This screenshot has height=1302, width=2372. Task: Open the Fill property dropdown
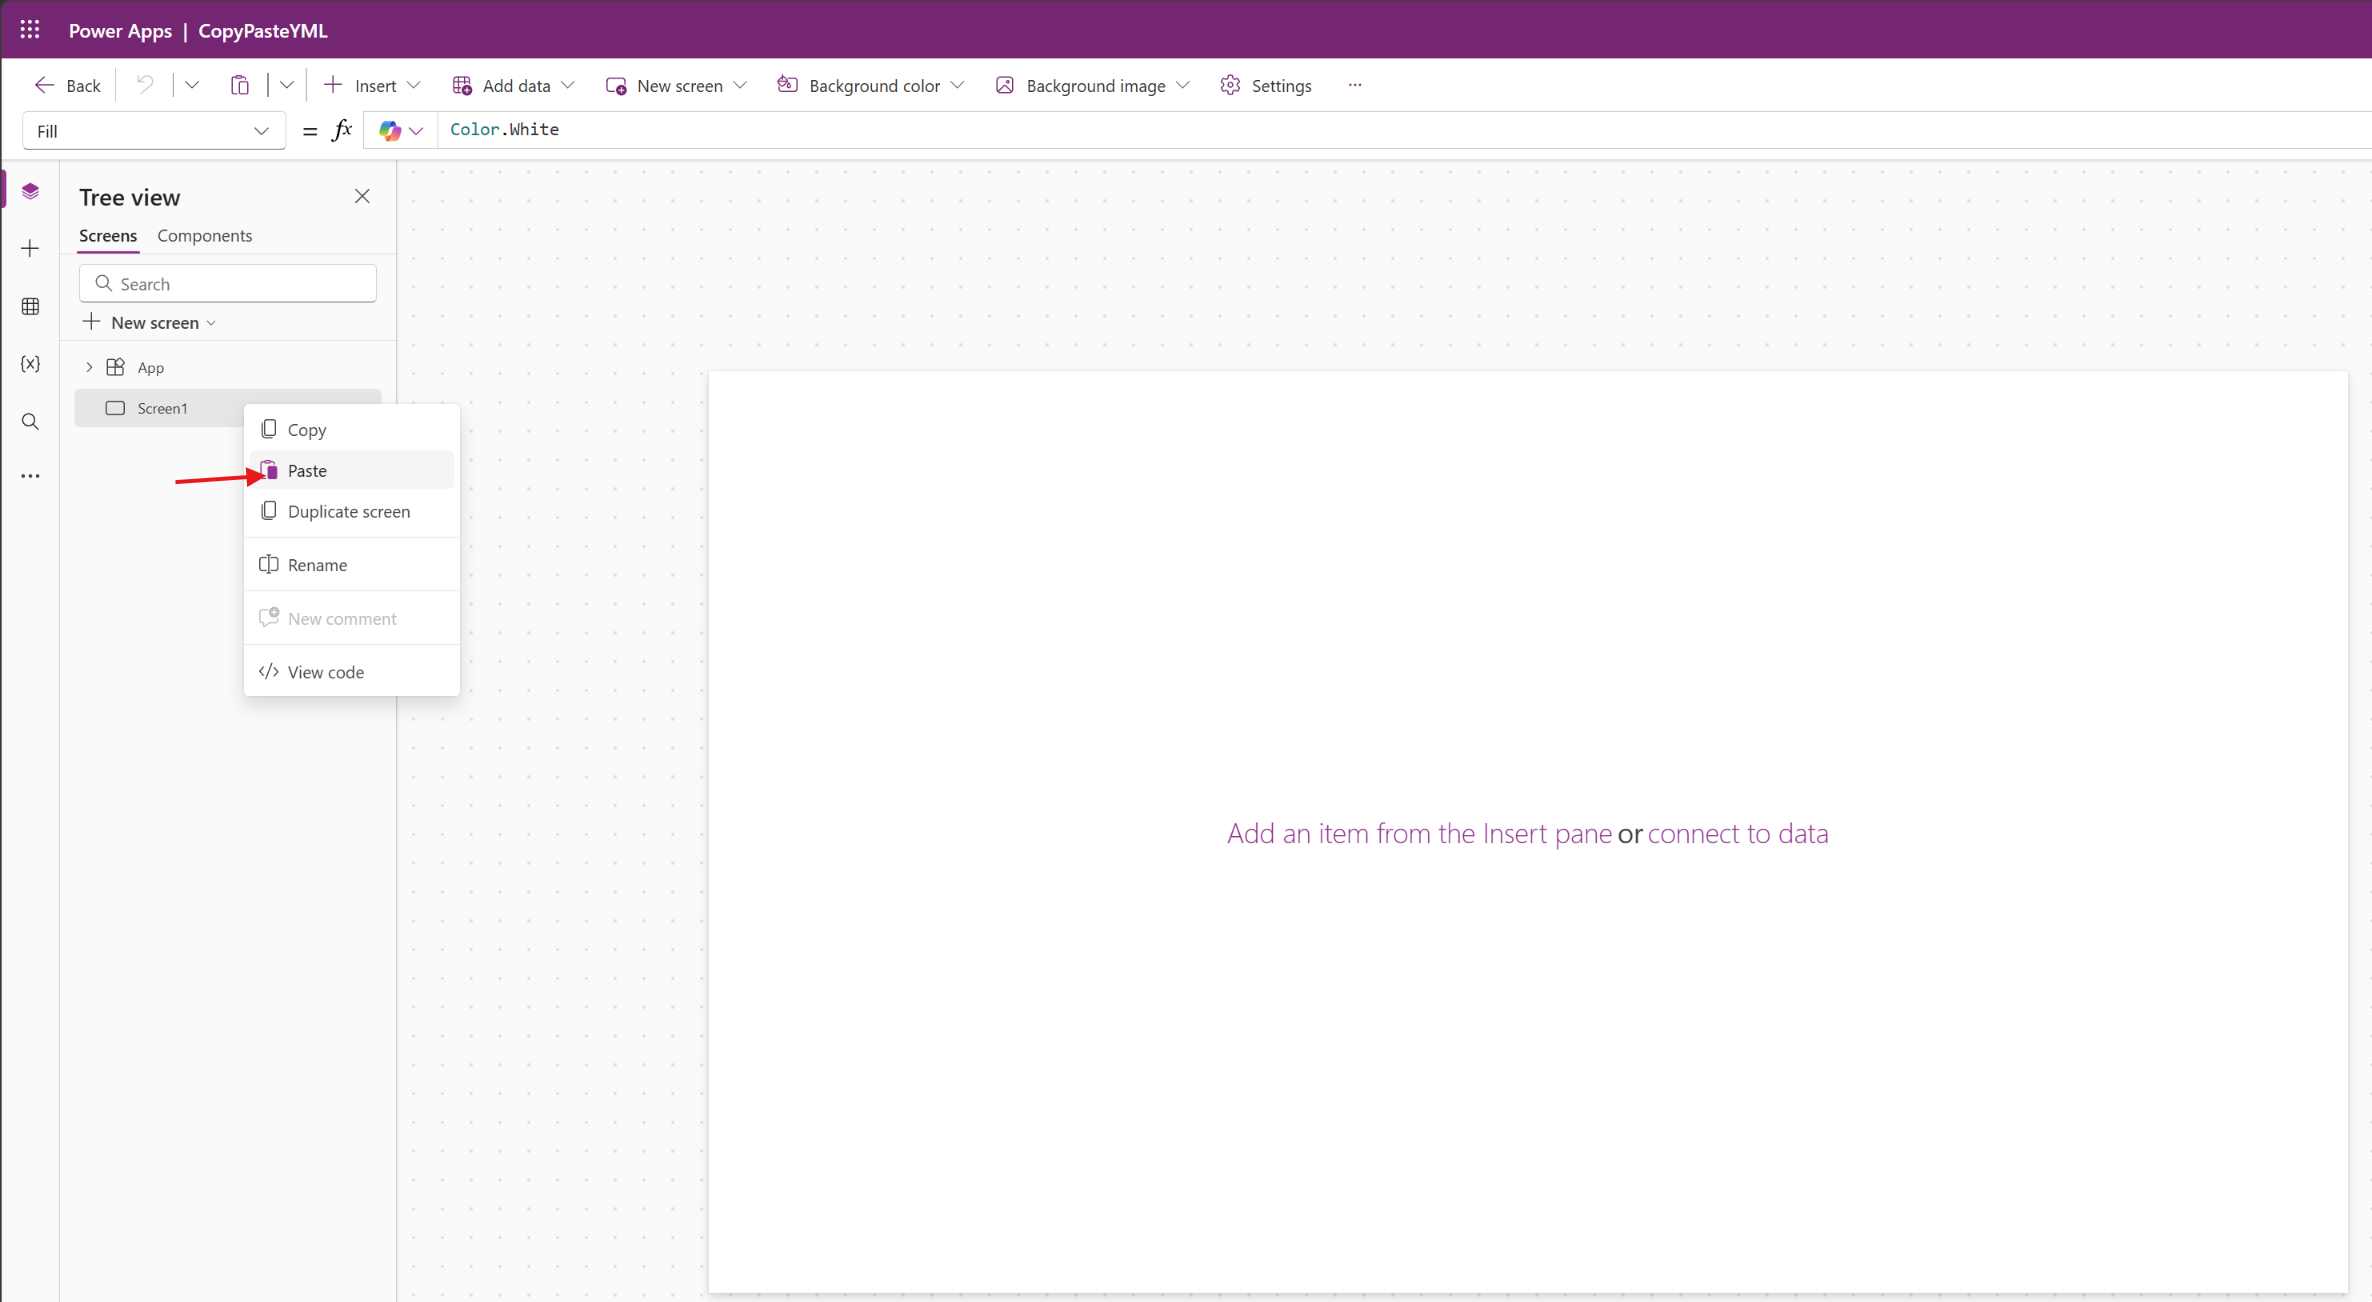(153, 131)
